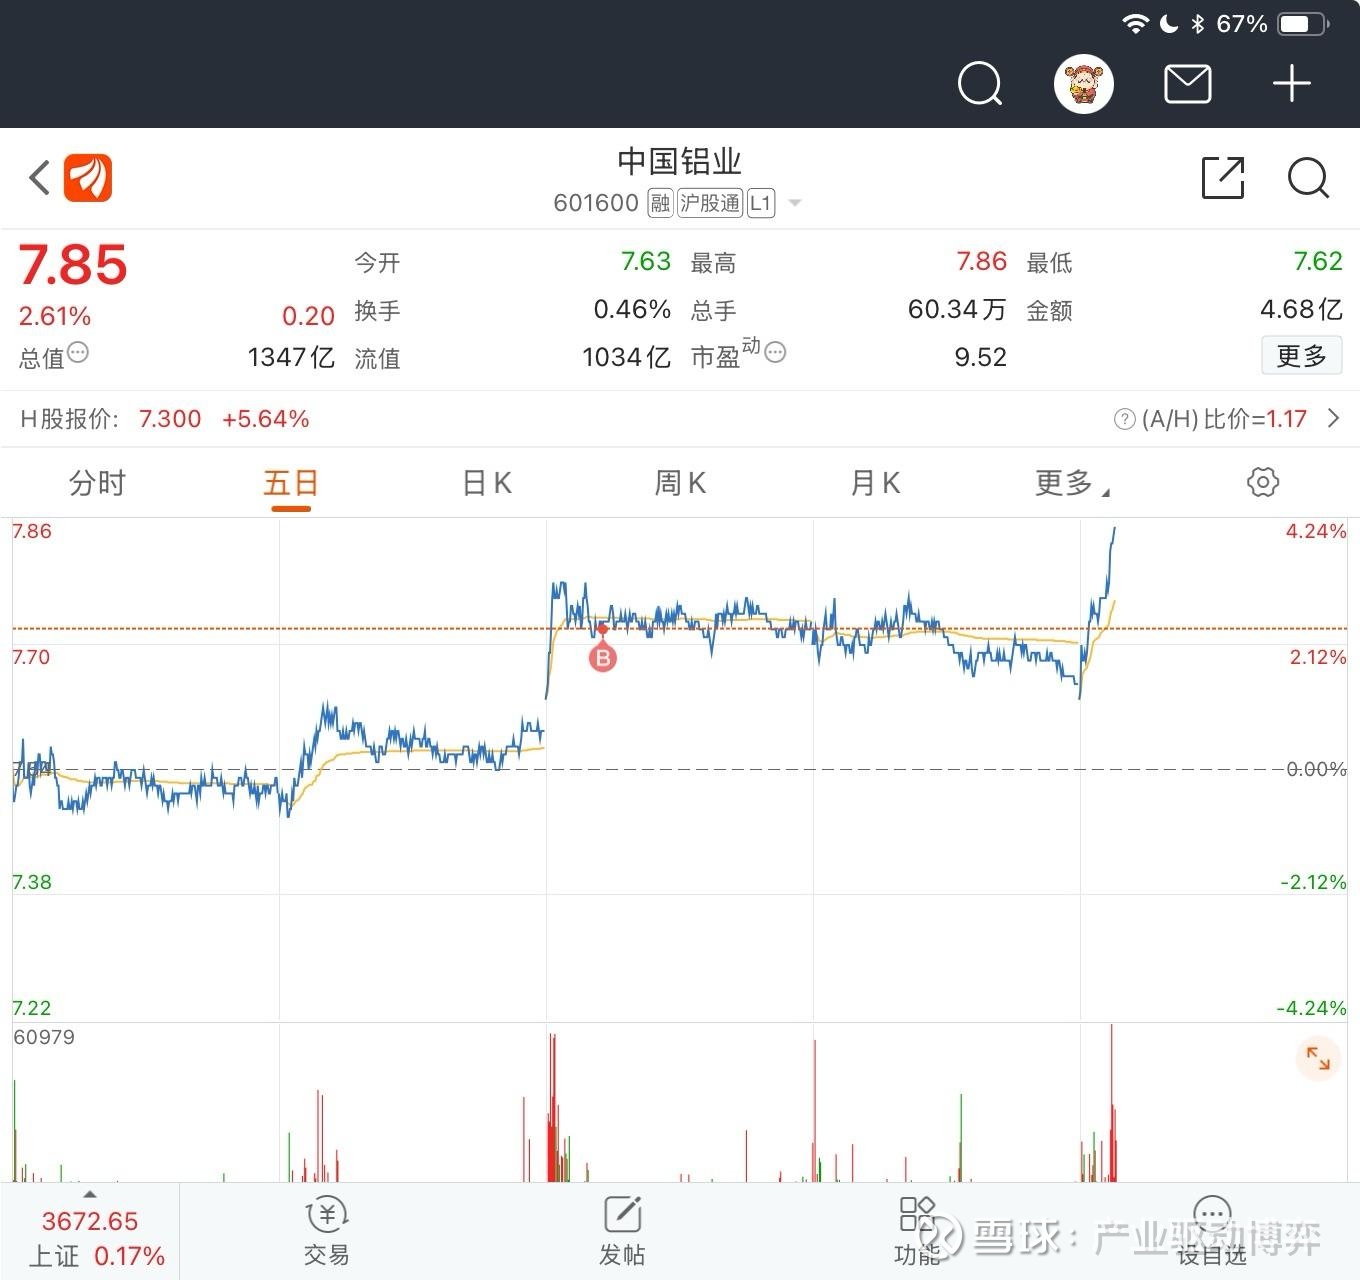Tap question mark beside A/H 比价

tap(1124, 419)
